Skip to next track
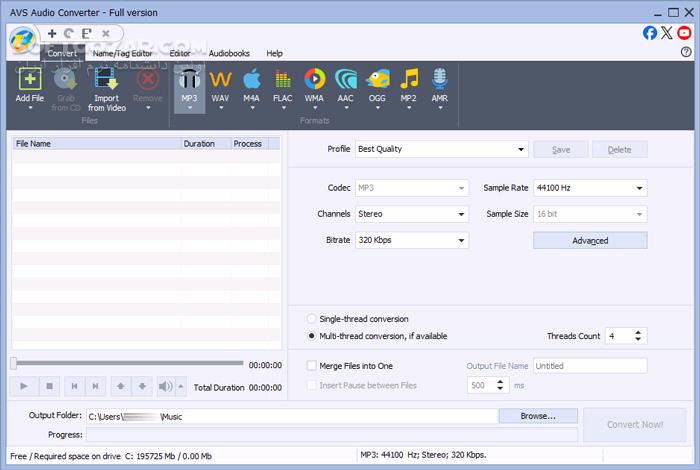 click(x=96, y=386)
